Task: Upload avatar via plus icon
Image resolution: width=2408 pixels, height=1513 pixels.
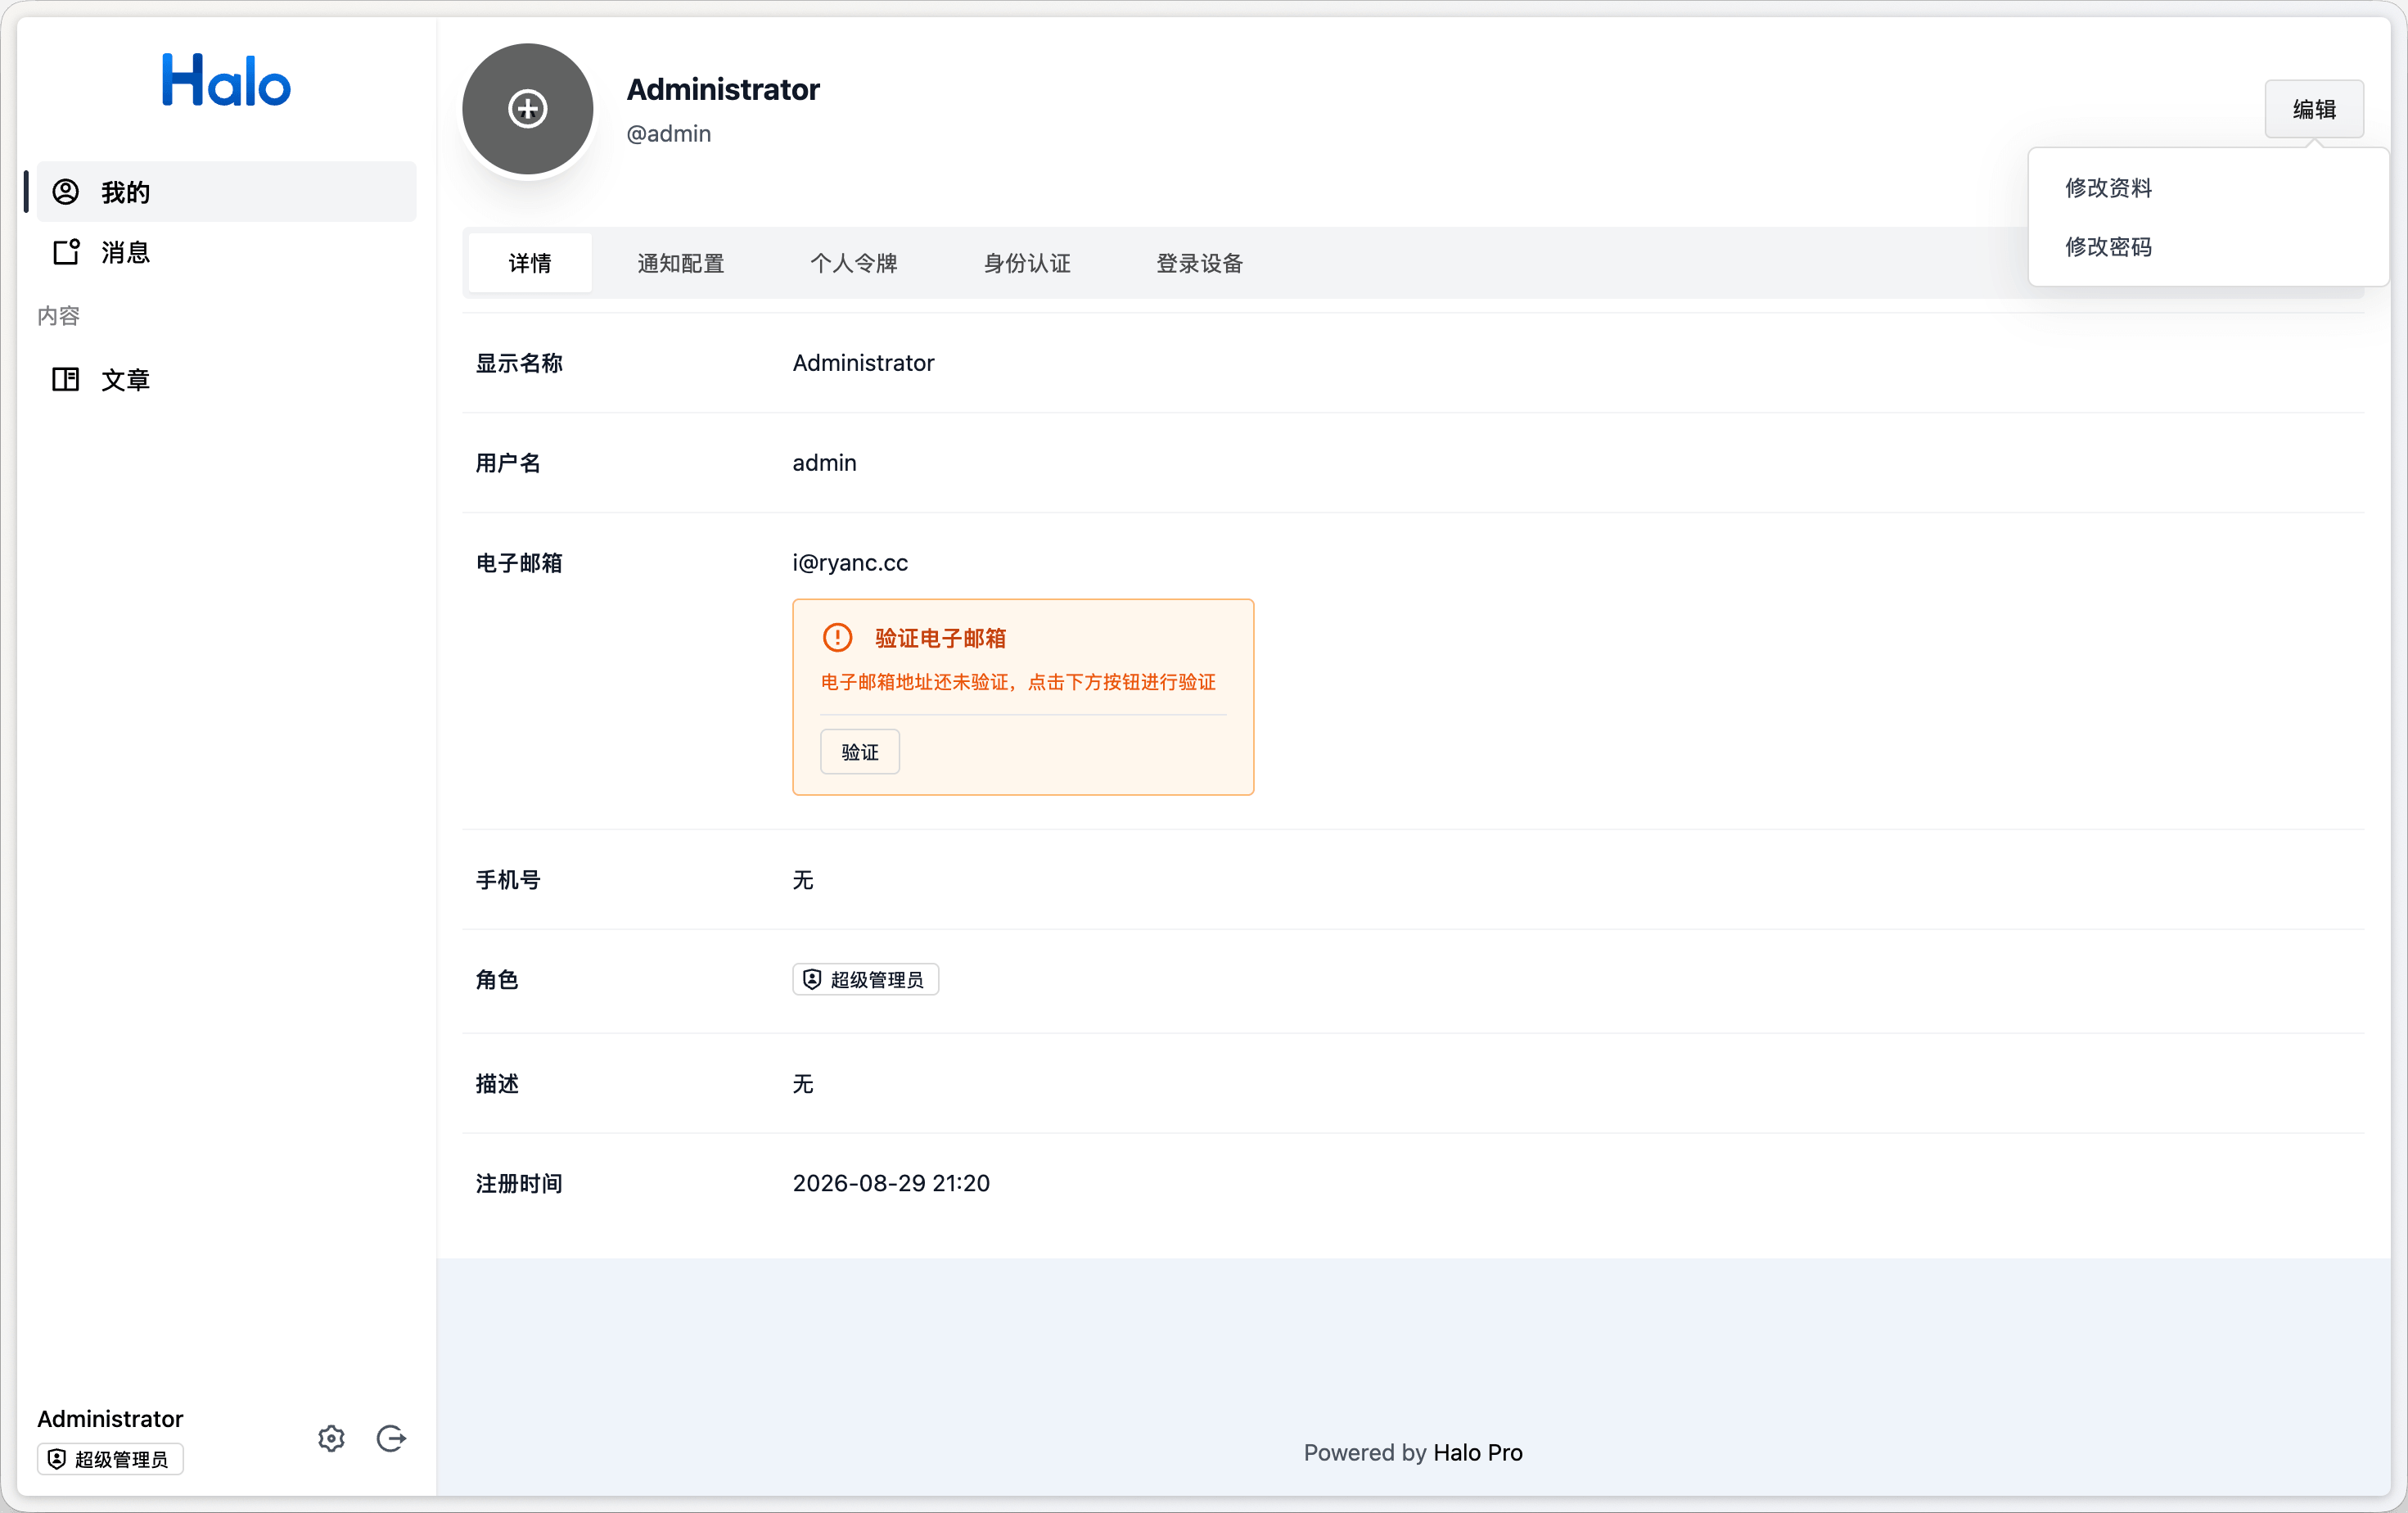Action: click(528, 109)
